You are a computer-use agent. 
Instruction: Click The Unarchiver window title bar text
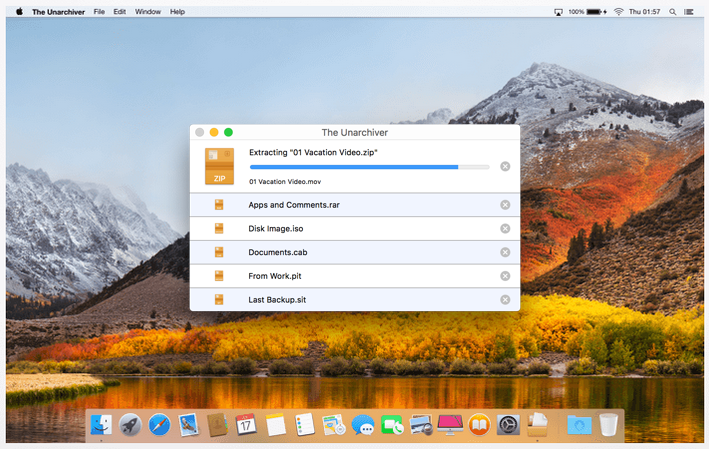tap(354, 132)
